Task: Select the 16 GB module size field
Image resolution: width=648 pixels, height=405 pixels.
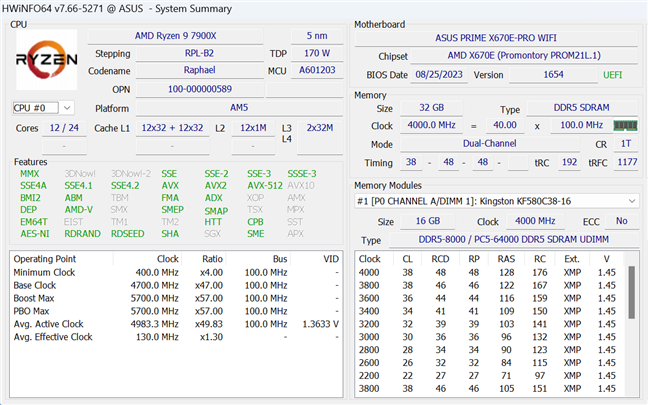Action: [x=428, y=221]
